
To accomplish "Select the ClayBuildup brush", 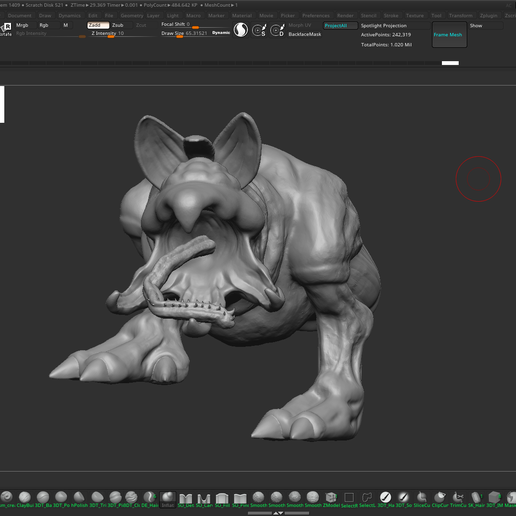I will (25, 499).
